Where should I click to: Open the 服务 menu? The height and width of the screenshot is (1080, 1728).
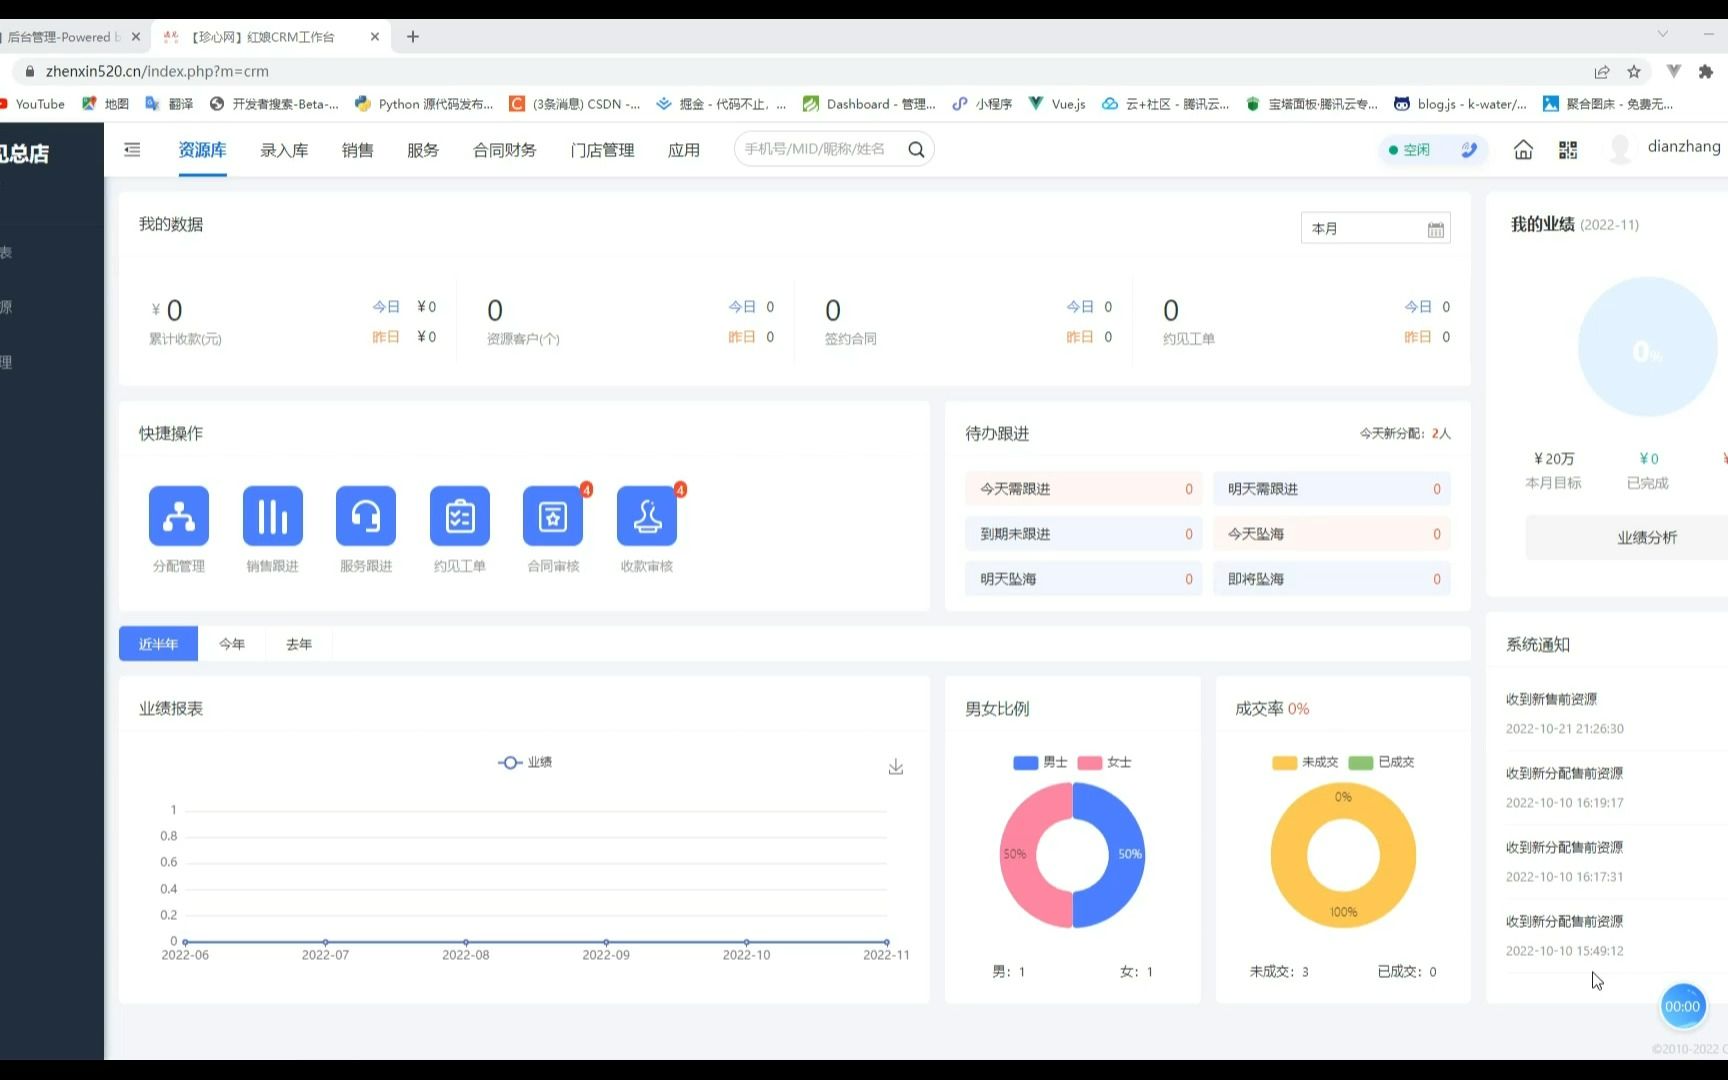[x=423, y=151]
